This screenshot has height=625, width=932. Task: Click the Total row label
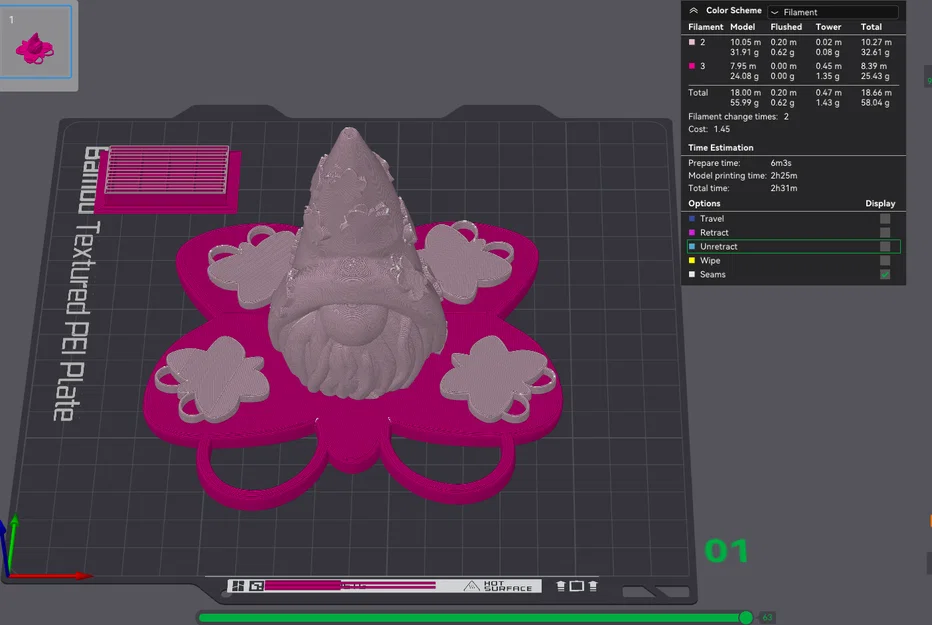coord(698,93)
